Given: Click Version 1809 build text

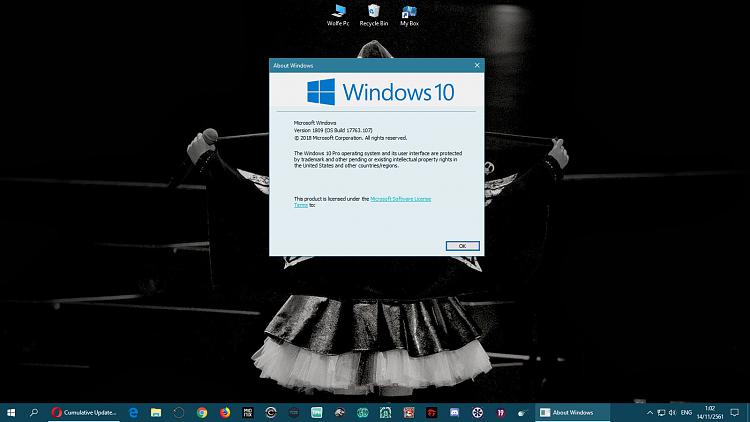Looking at the screenshot, I should coord(333,130).
